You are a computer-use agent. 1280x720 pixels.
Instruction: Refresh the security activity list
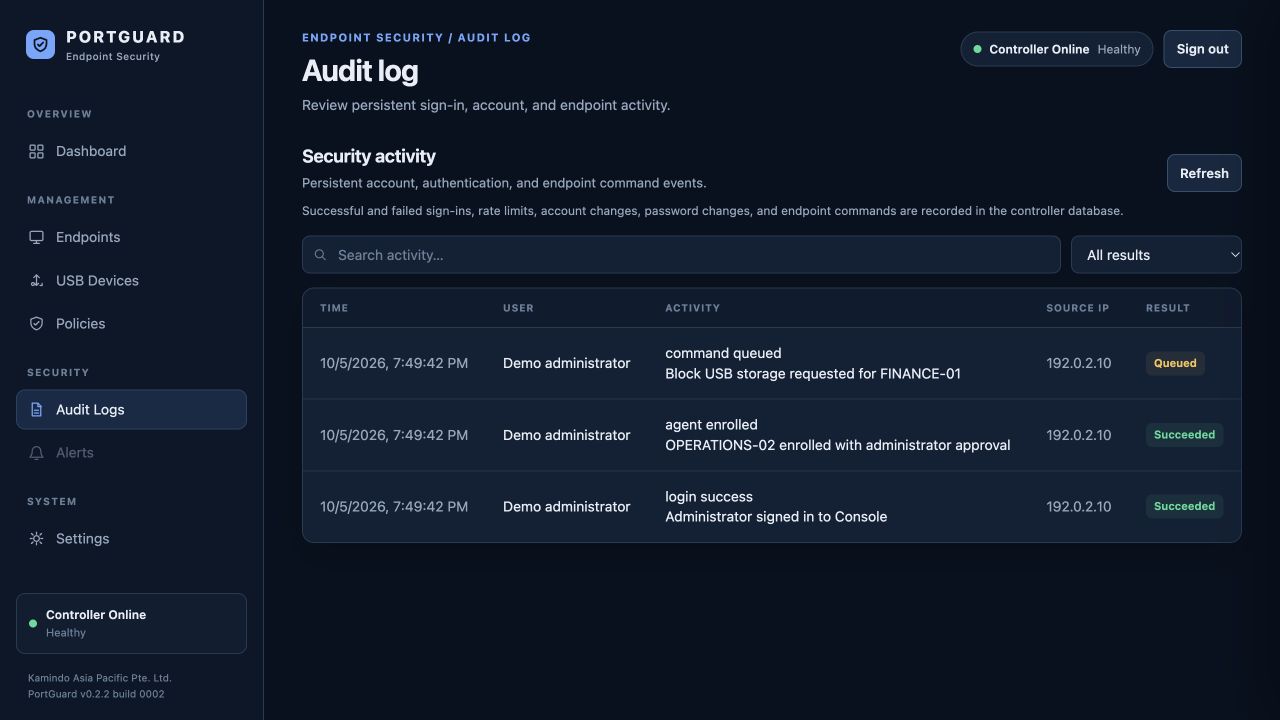[x=1204, y=173]
